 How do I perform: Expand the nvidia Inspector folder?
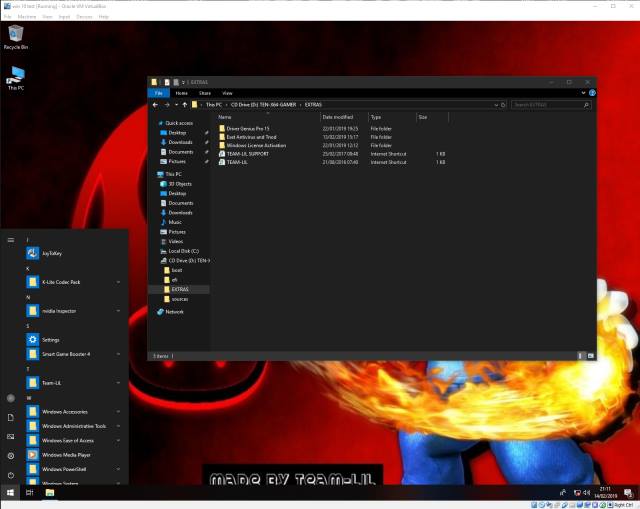[73, 311]
